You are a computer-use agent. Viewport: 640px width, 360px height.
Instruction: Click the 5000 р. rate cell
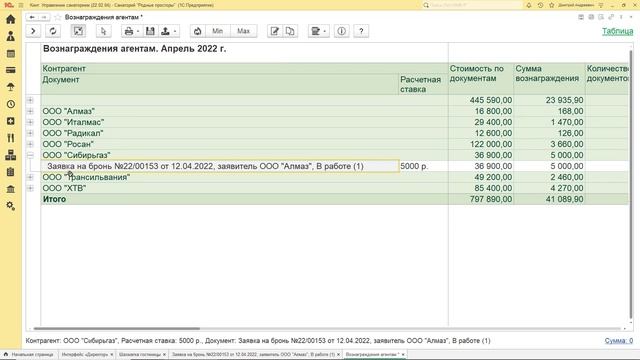[423, 166]
